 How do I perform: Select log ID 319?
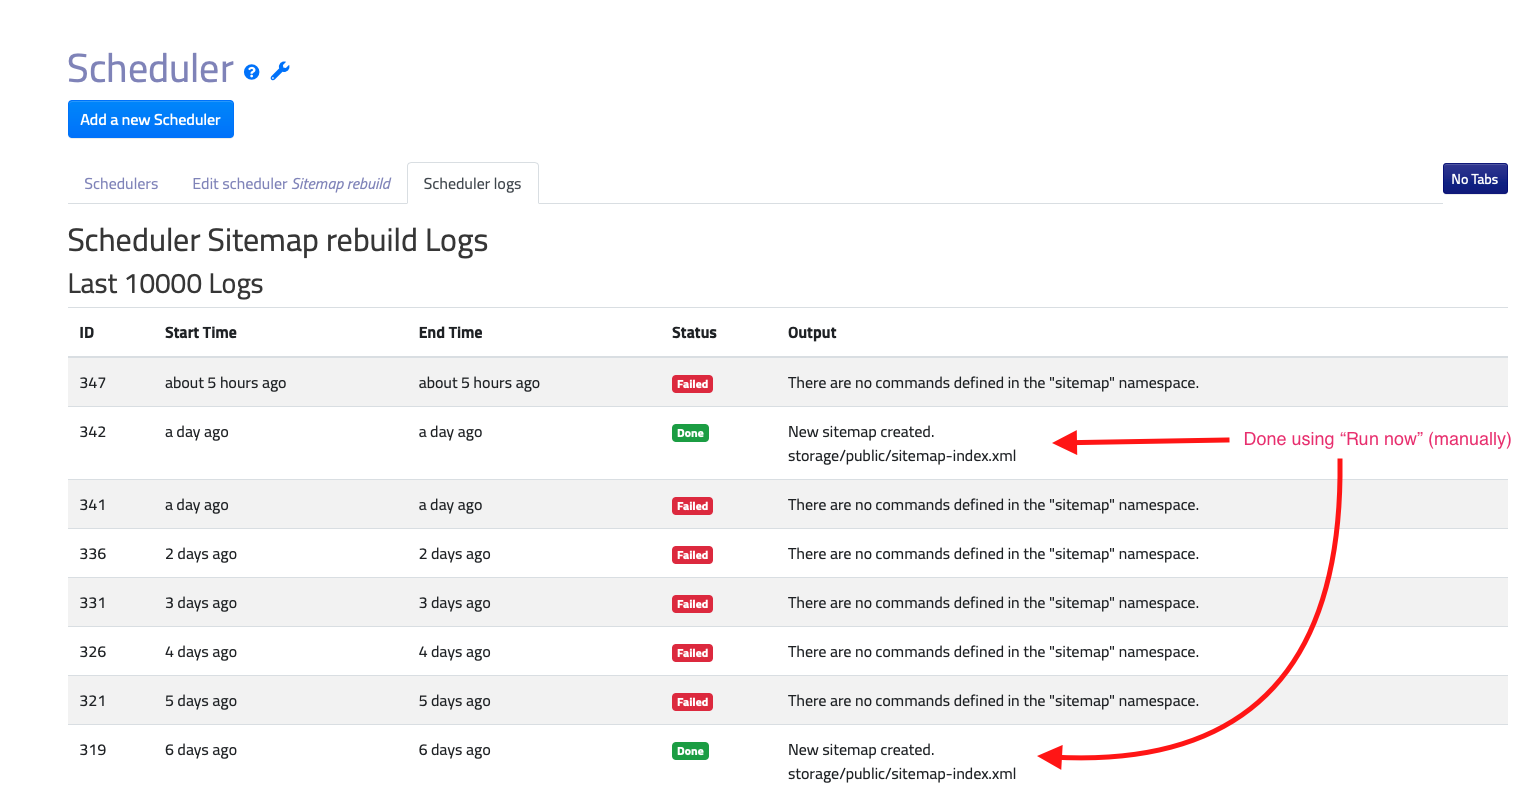click(93, 750)
